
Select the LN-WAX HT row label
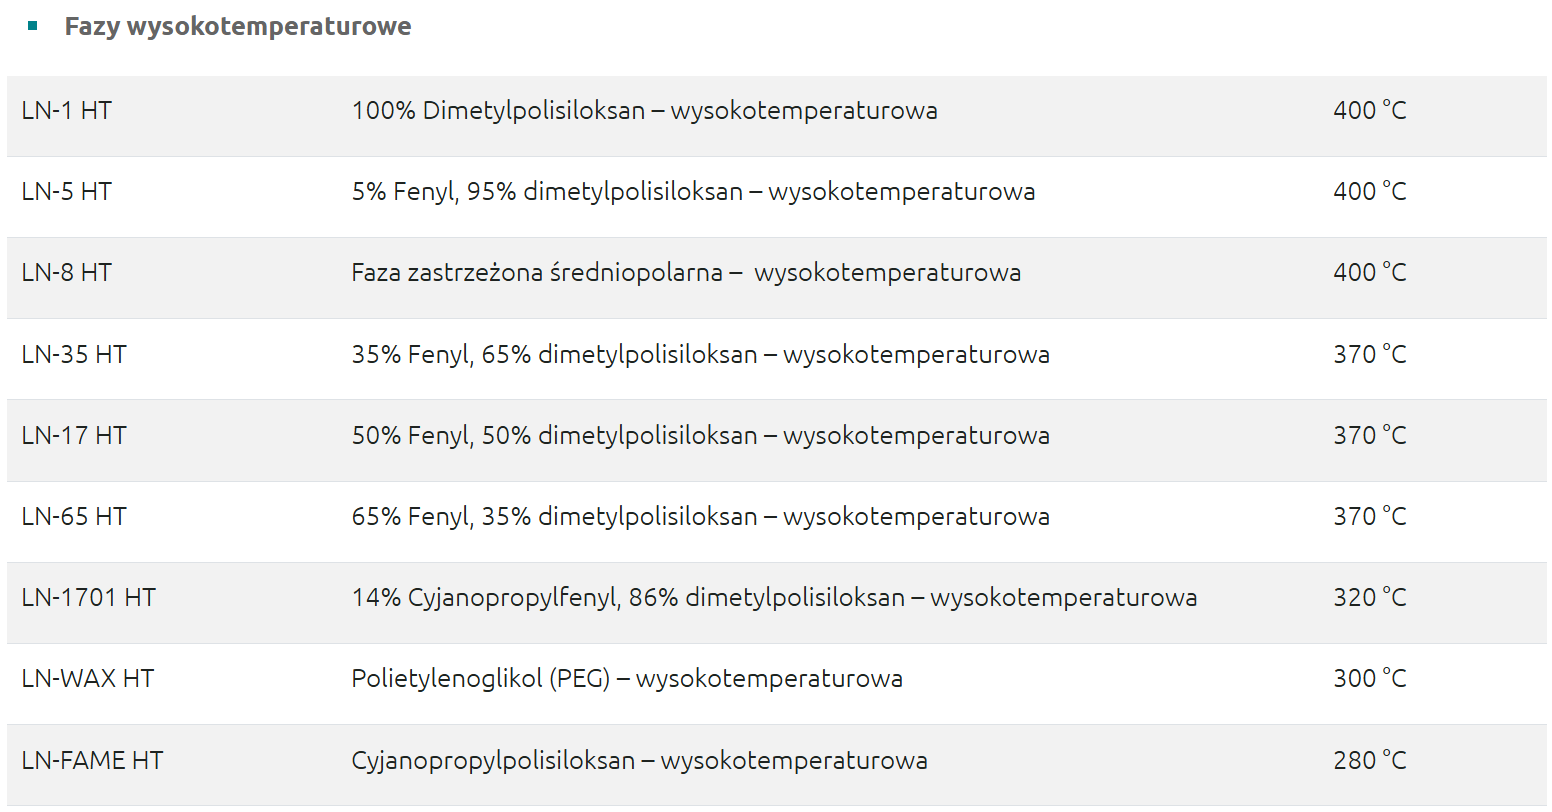point(87,678)
